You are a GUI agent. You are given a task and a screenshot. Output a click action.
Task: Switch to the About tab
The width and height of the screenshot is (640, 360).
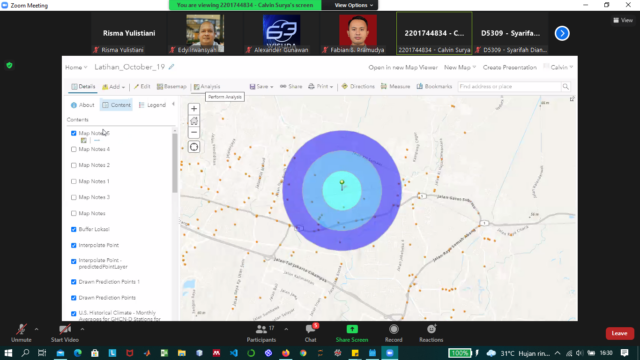pos(82,105)
